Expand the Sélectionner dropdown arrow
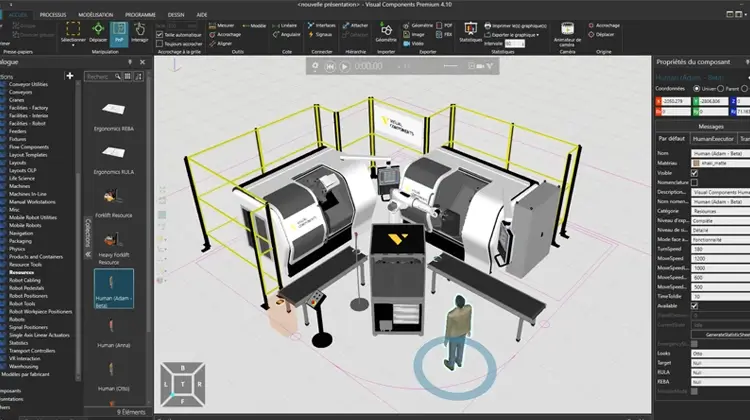The height and width of the screenshot is (420, 750). 73,45
